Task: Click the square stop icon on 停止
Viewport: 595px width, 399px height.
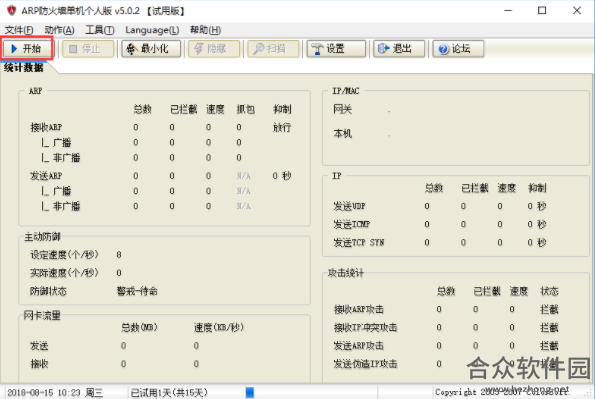Action: (73, 49)
